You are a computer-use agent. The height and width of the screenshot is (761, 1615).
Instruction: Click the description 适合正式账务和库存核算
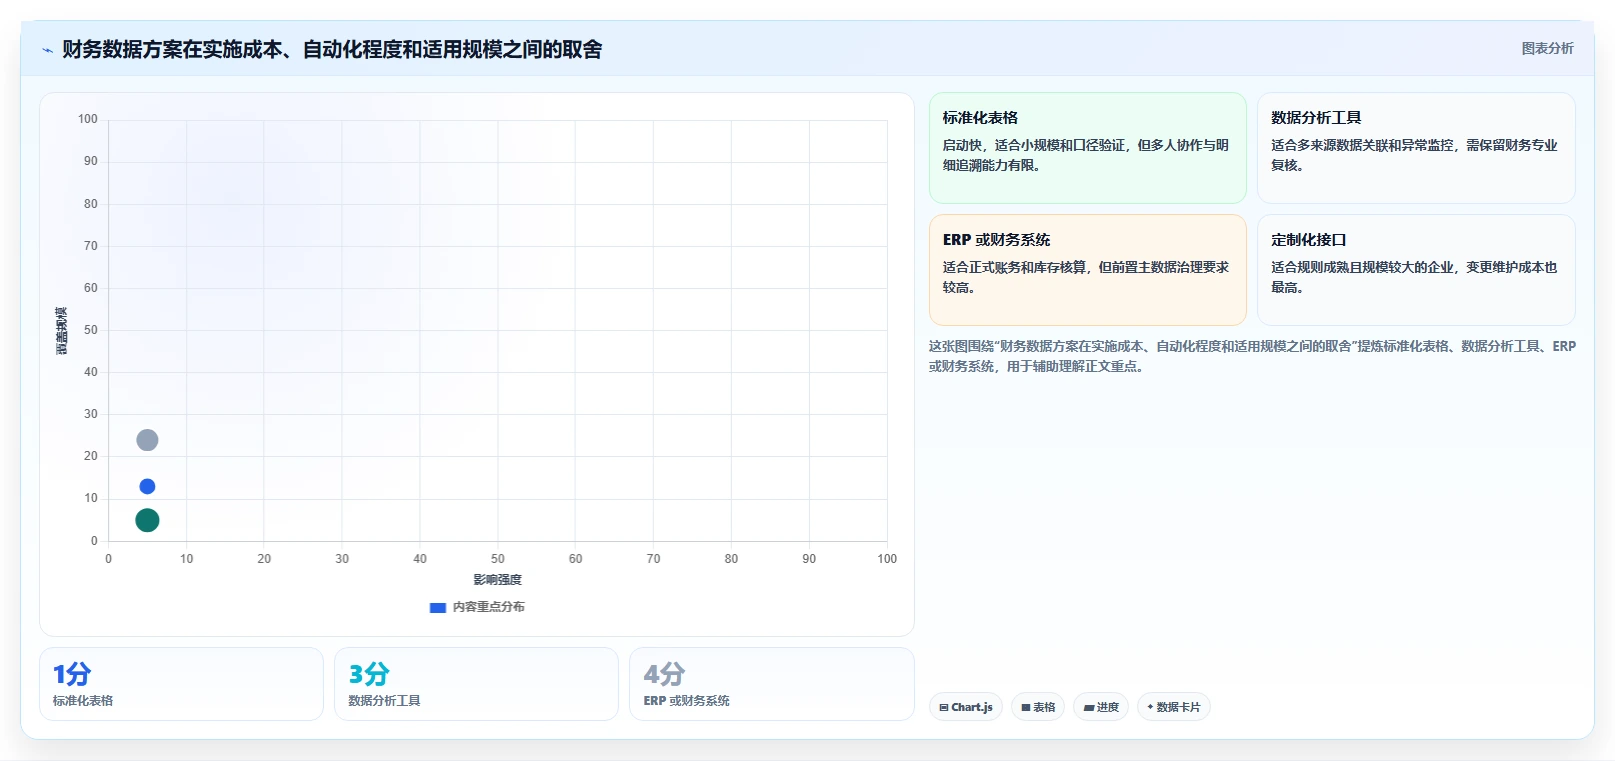click(x=1086, y=277)
